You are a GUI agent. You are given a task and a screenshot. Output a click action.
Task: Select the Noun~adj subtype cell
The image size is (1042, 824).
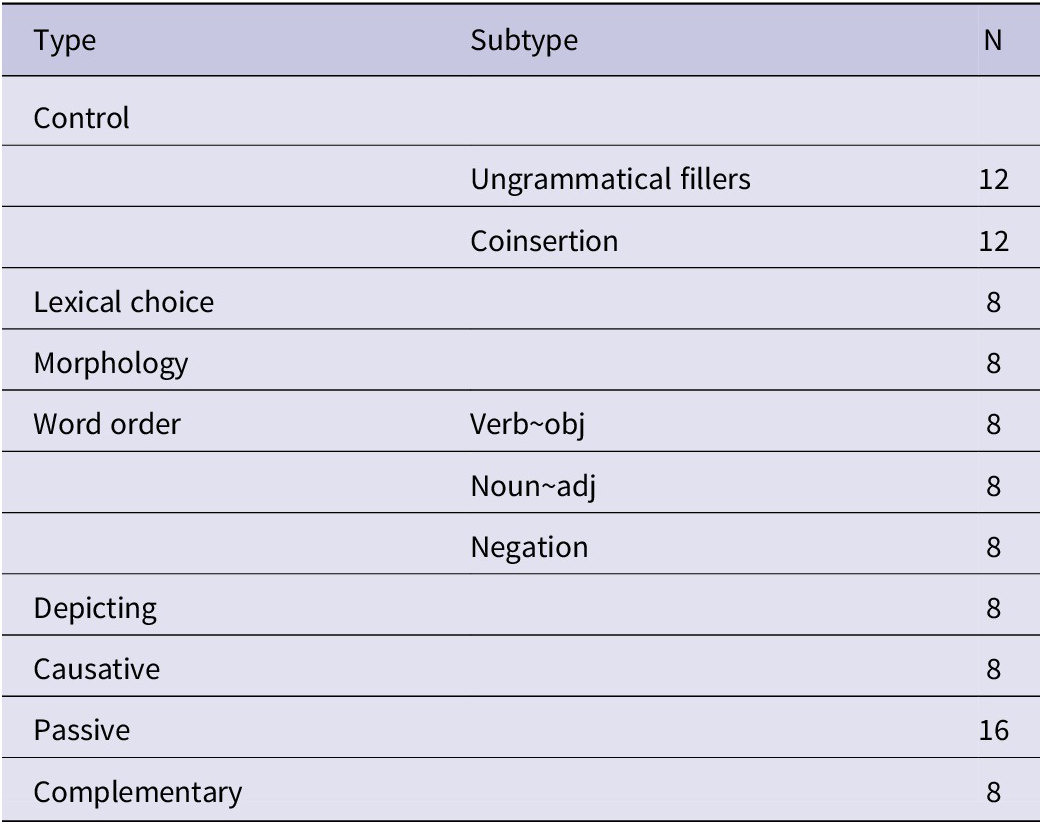point(533,486)
